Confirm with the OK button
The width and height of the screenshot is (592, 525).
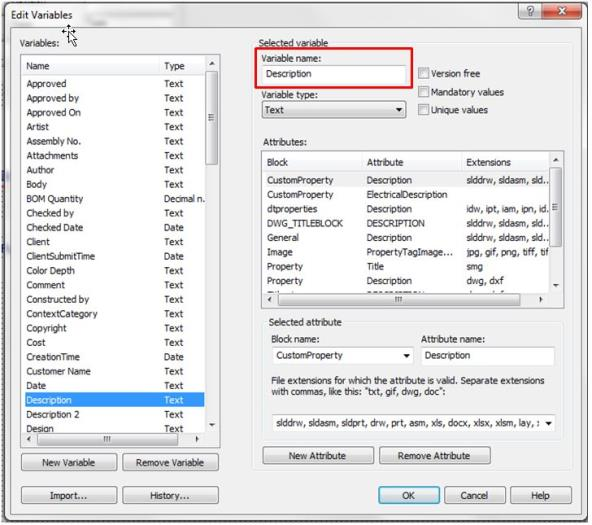409,495
